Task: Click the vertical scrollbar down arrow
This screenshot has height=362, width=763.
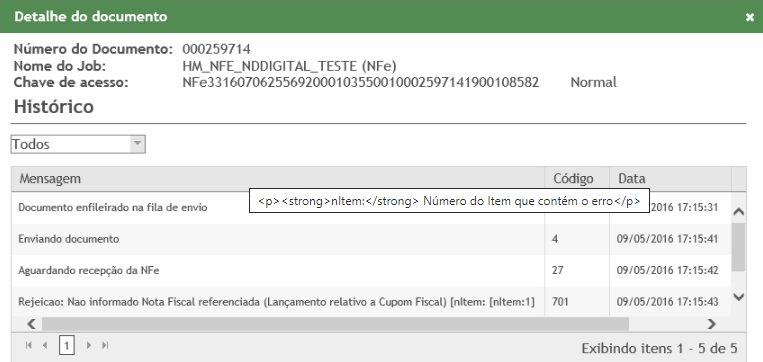Action: [739, 296]
